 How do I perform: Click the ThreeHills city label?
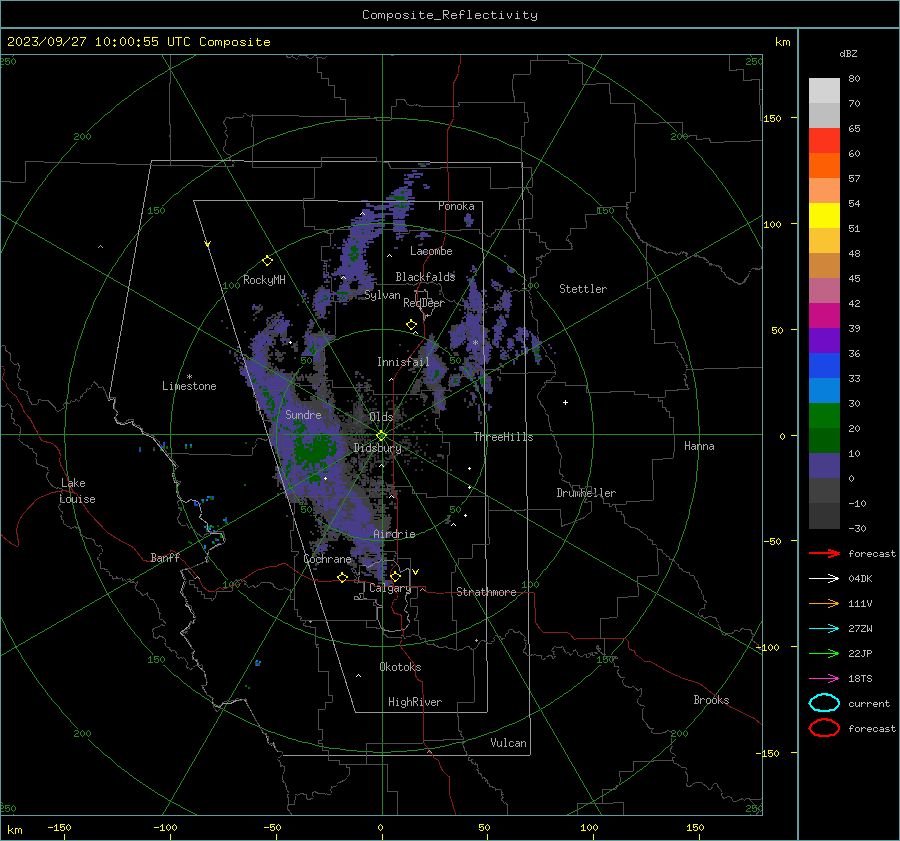503,437
